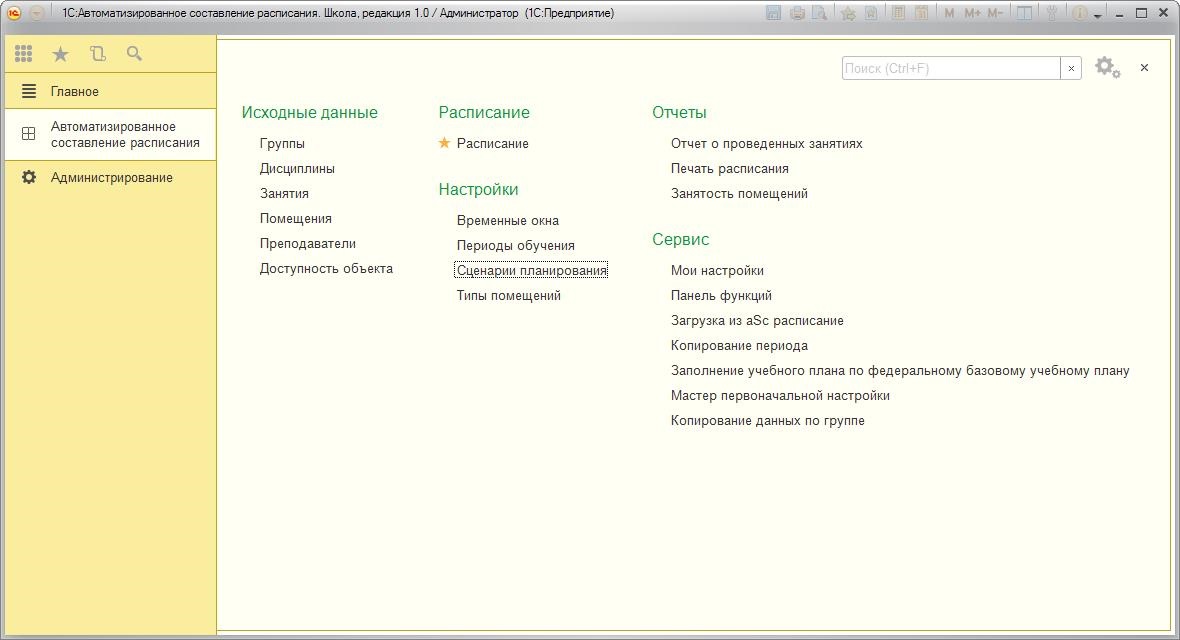This screenshot has height=640, width=1180.
Task: Open the sections grid menu icon
Action: [x=24, y=54]
